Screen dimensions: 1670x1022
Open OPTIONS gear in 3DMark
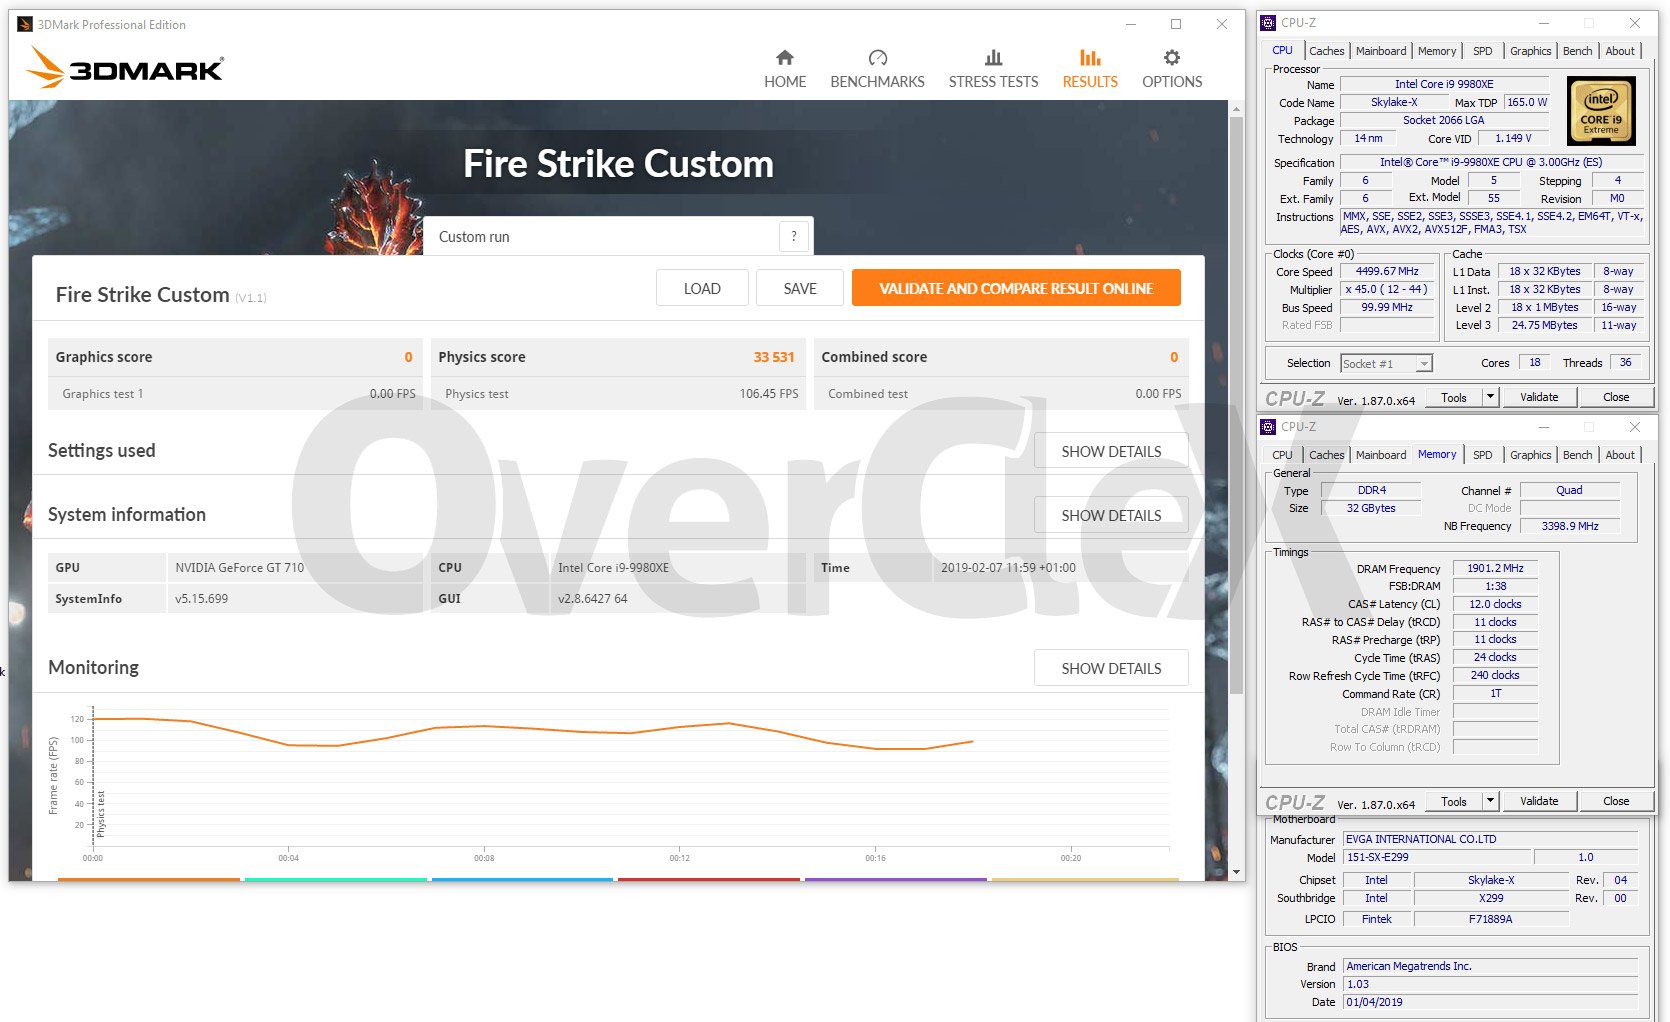coord(1172,69)
